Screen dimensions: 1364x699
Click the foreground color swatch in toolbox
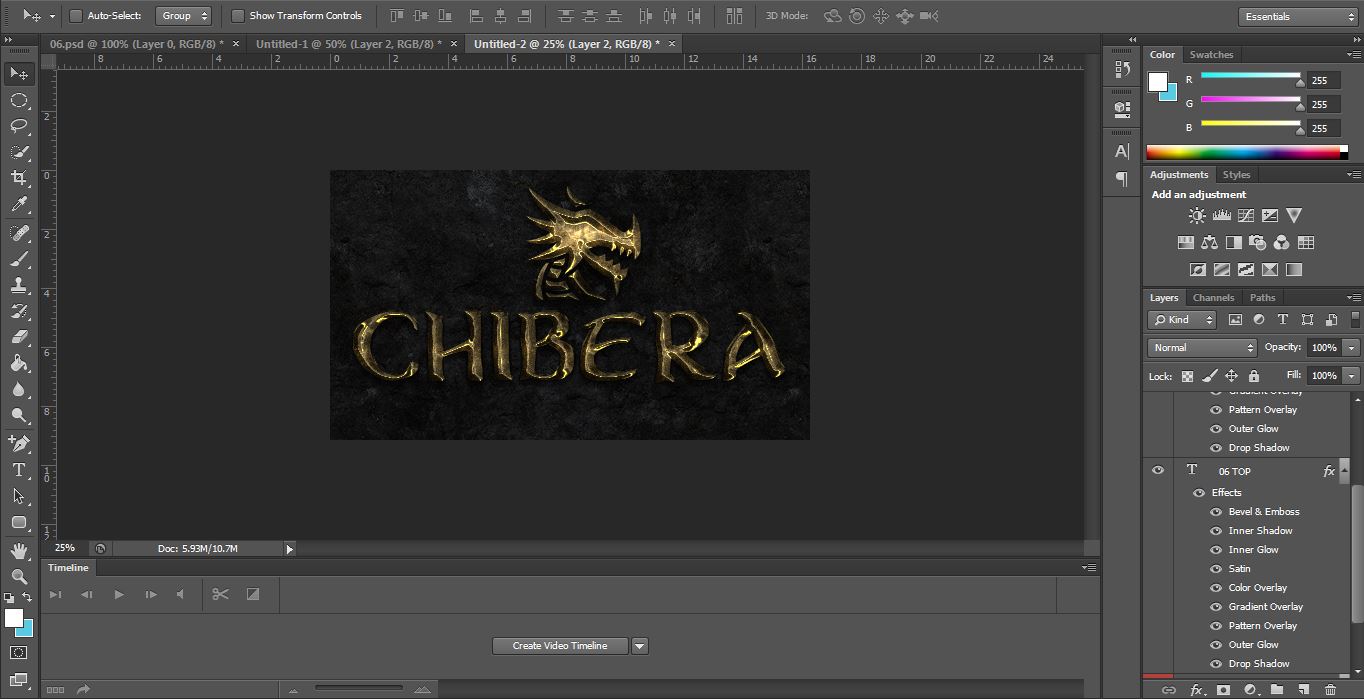point(14,619)
